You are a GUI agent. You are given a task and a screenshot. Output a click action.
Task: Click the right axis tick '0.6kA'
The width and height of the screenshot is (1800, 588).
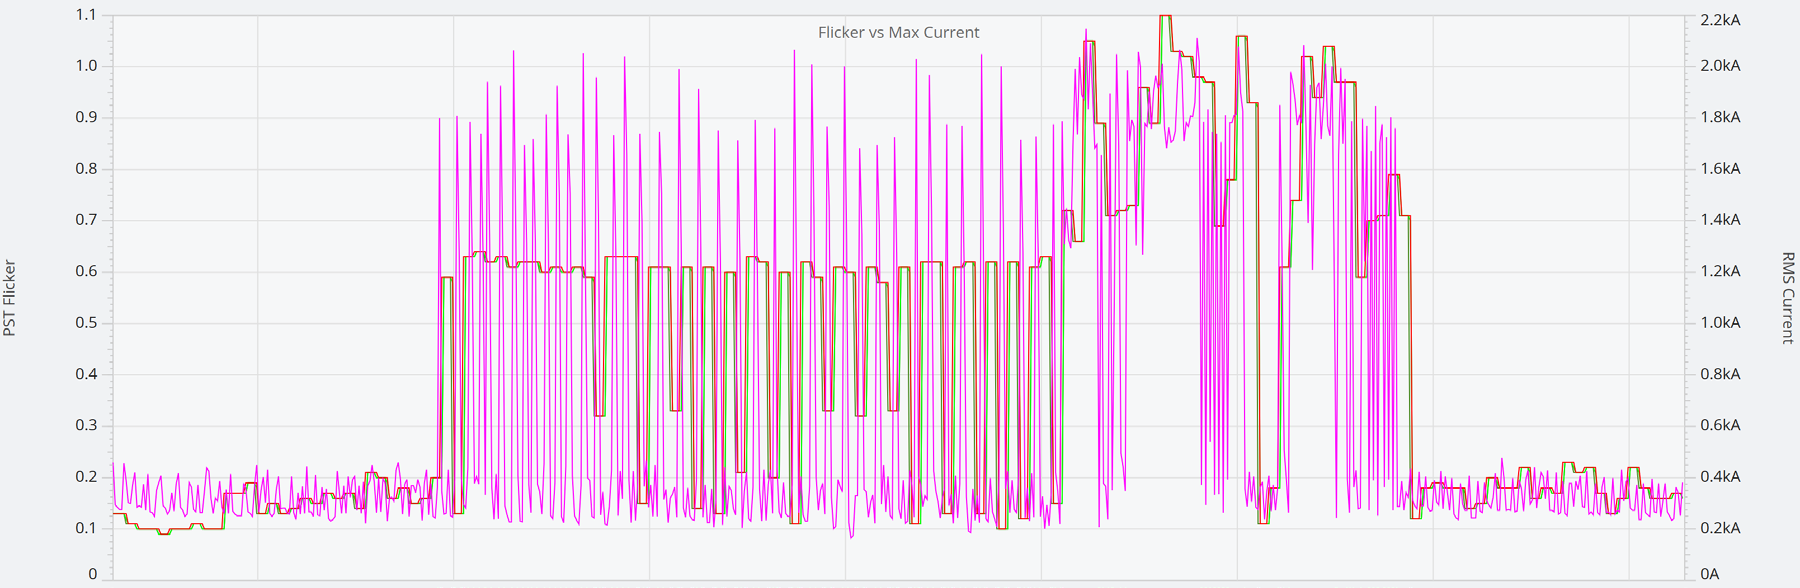click(1720, 425)
